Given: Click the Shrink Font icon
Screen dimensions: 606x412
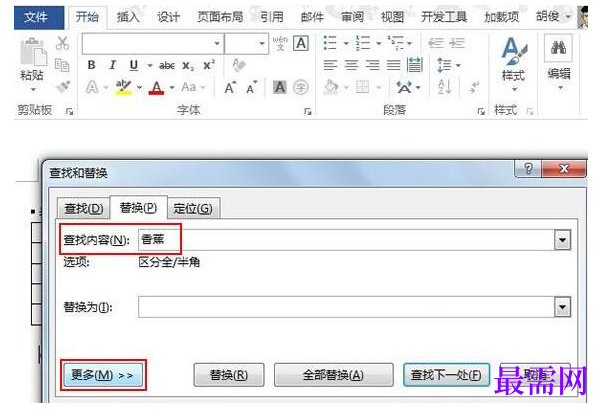Looking at the screenshot, I should point(252,87).
